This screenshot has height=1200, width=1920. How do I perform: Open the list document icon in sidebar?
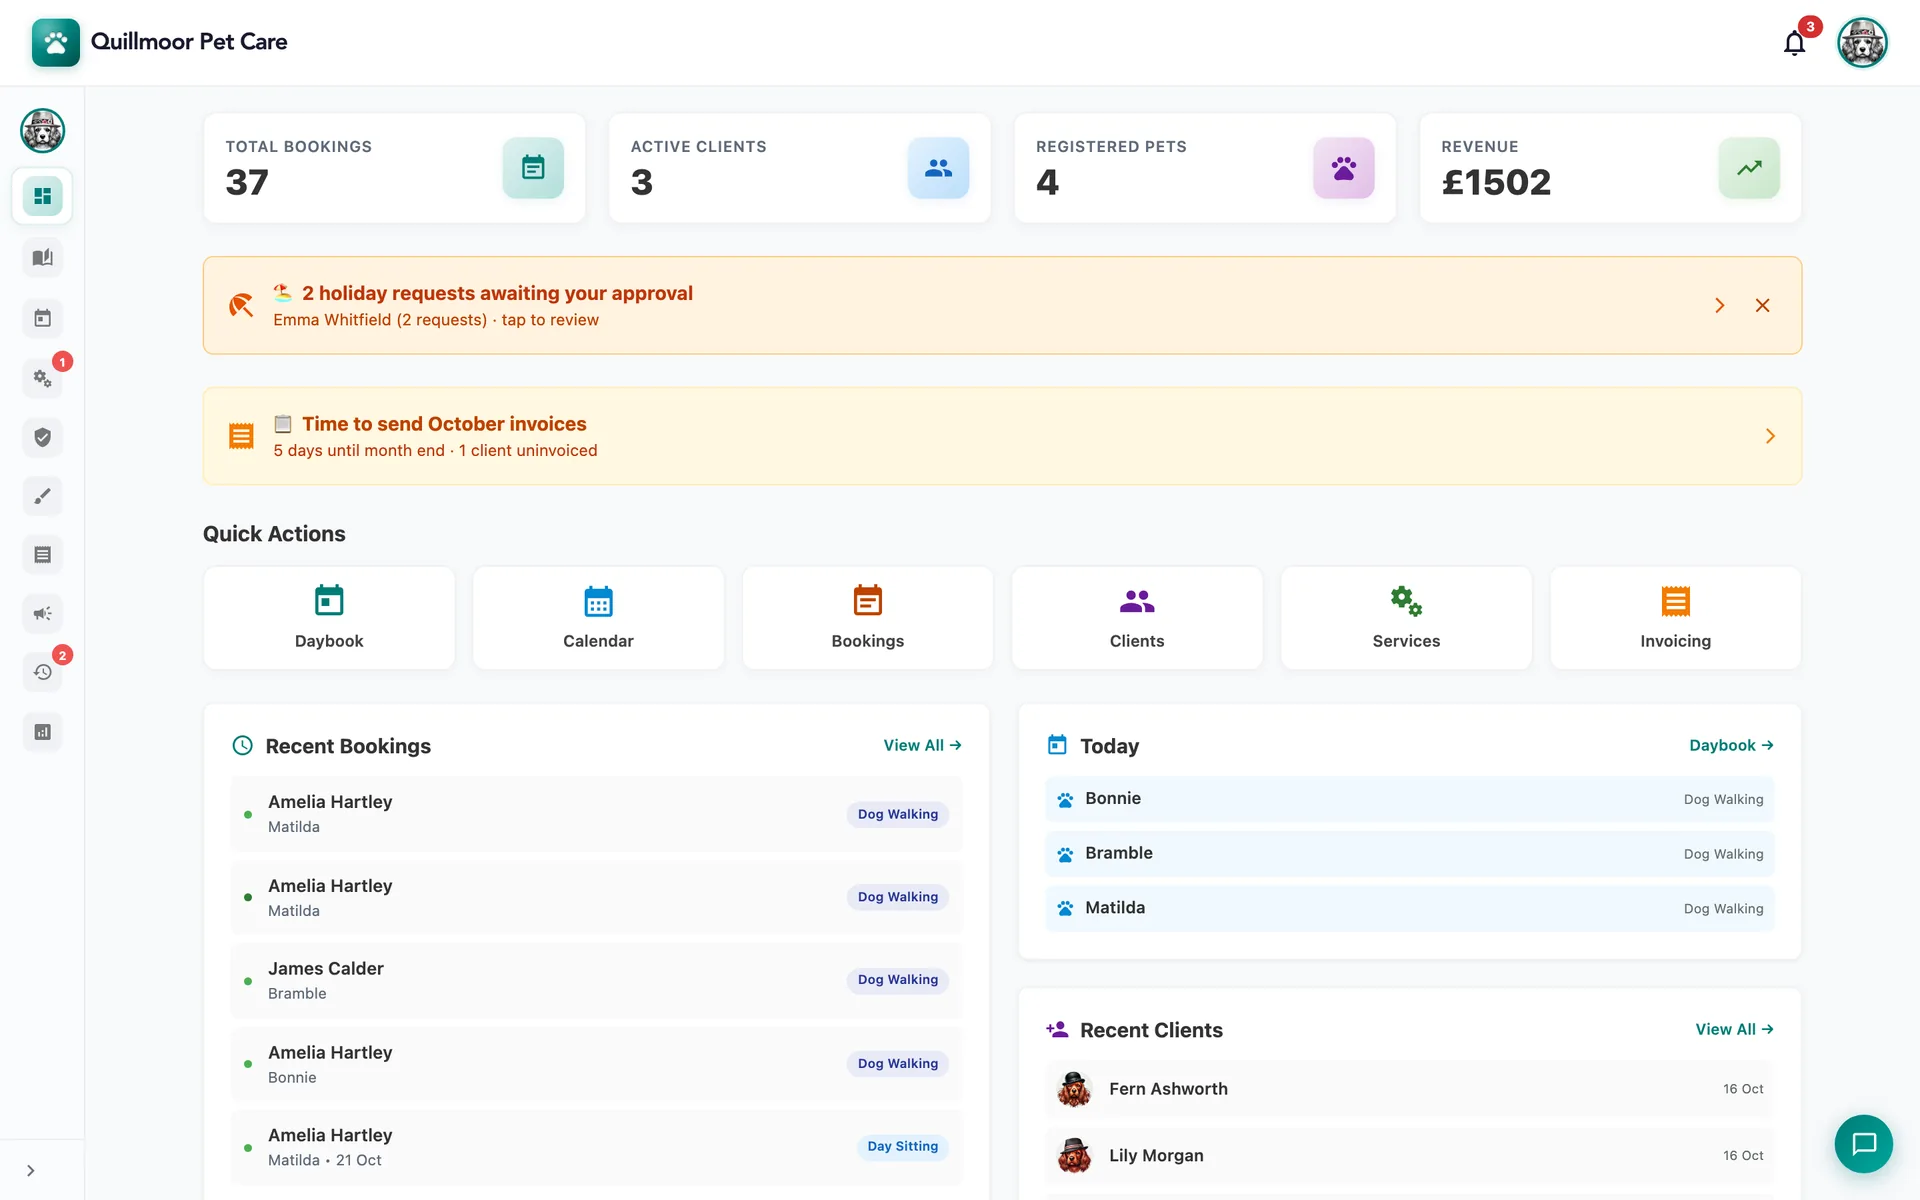(x=42, y=555)
